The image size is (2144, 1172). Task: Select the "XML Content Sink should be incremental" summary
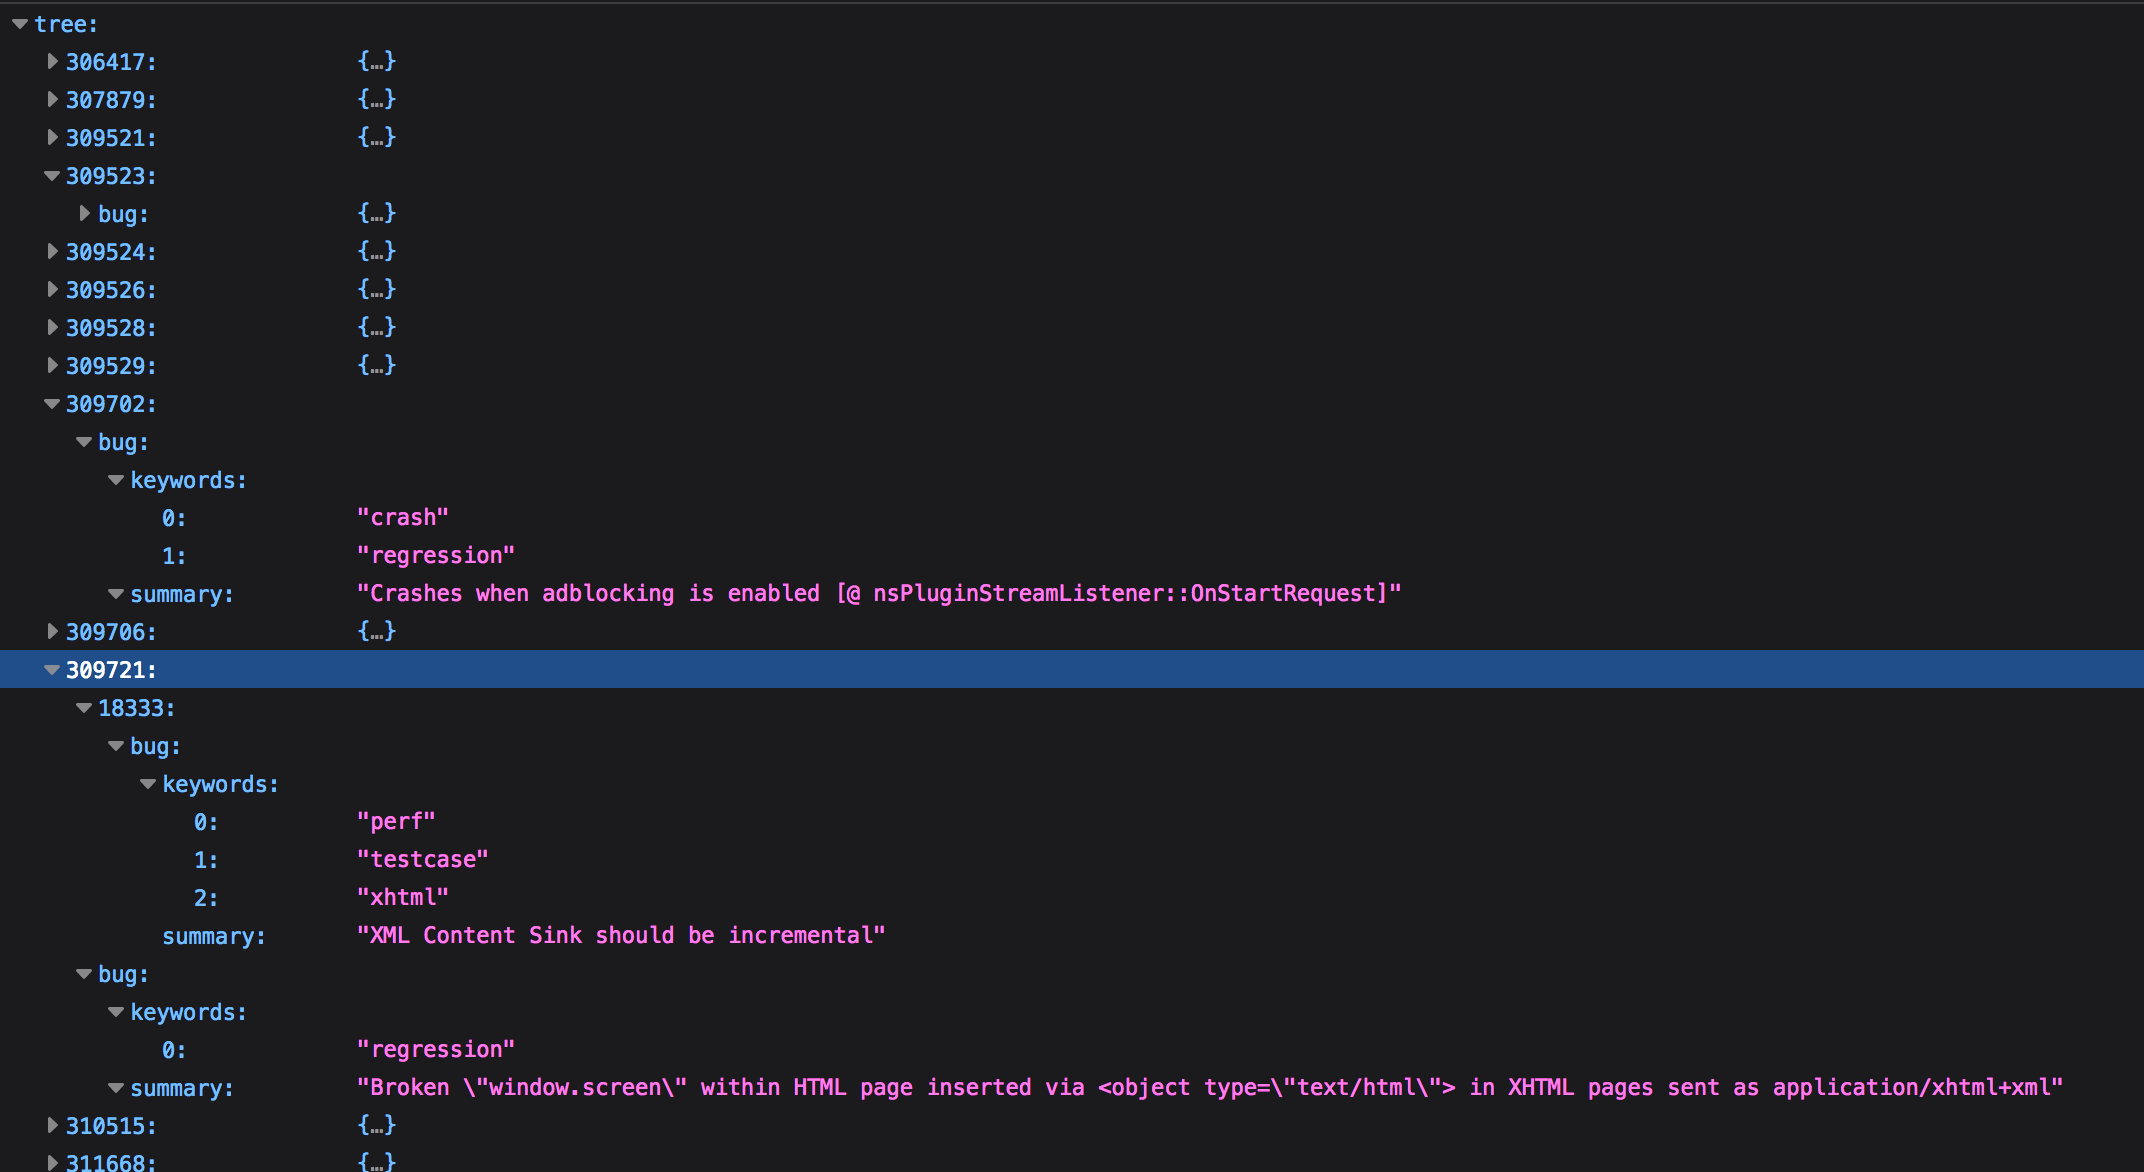pyautogui.click(x=620, y=934)
